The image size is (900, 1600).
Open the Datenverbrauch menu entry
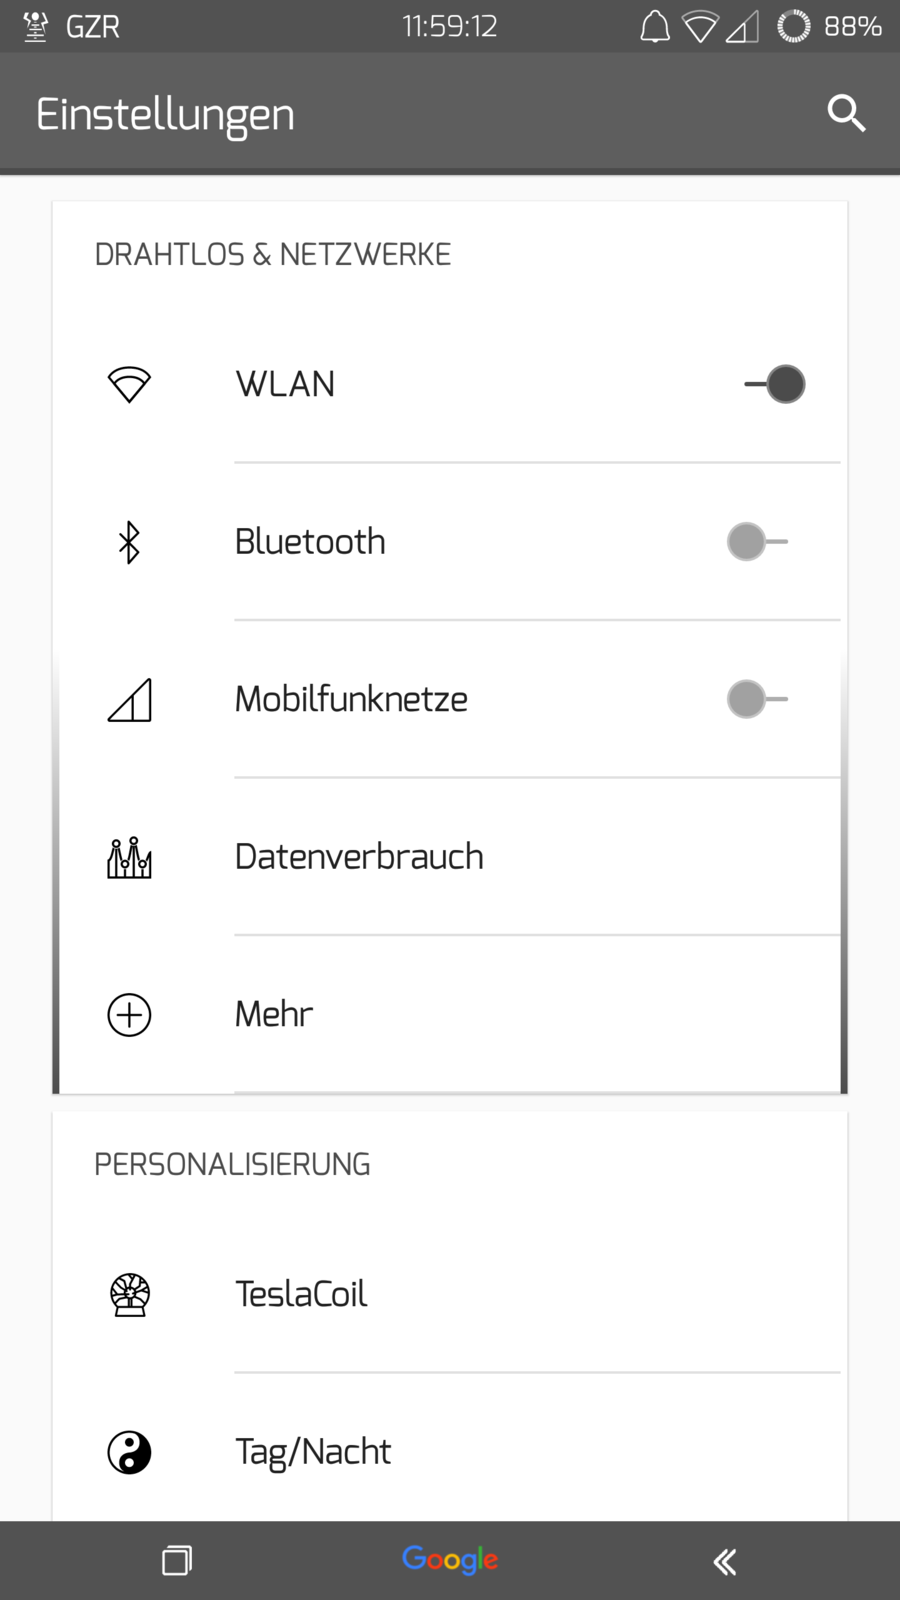click(x=359, y=857)
